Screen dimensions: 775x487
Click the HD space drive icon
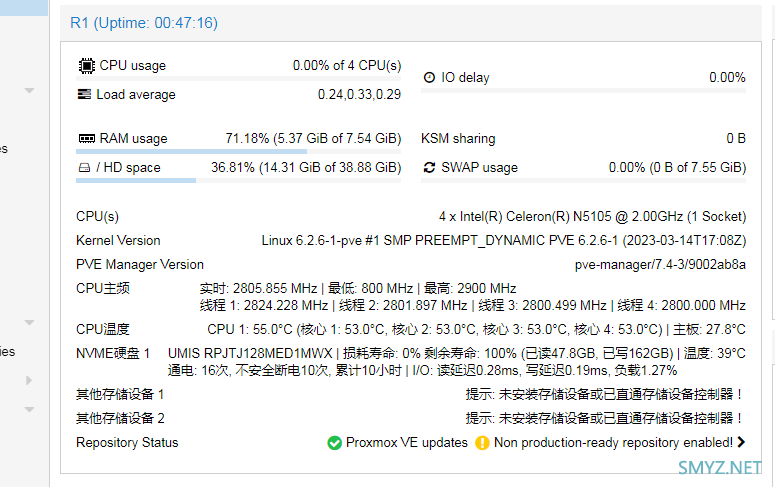pos(85,168)
